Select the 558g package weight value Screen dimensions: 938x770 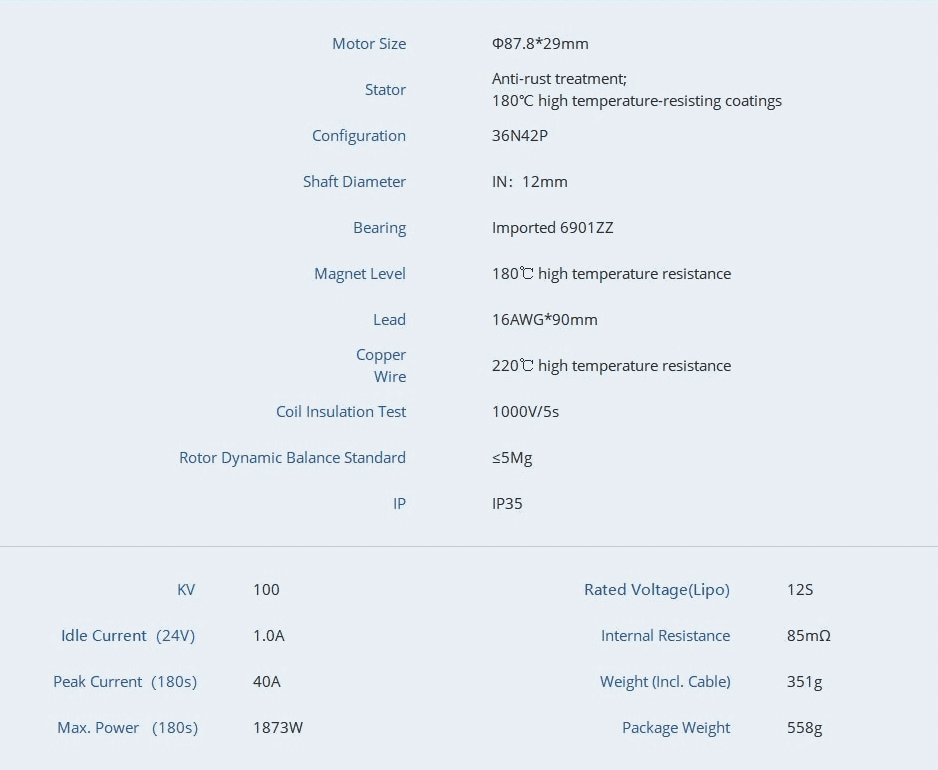805,728
